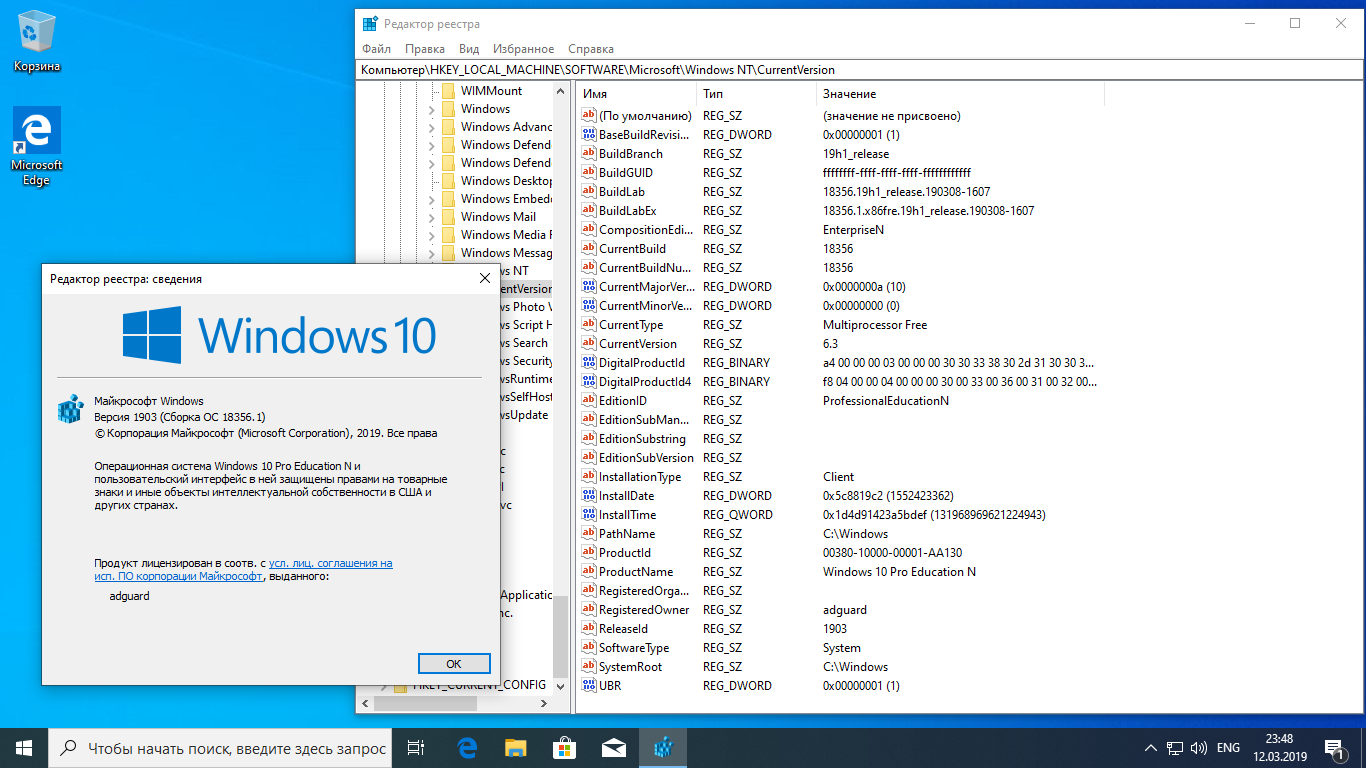Open the Start menu
This screenshot has width=1366, height=768.
click(x=24, y=747)
